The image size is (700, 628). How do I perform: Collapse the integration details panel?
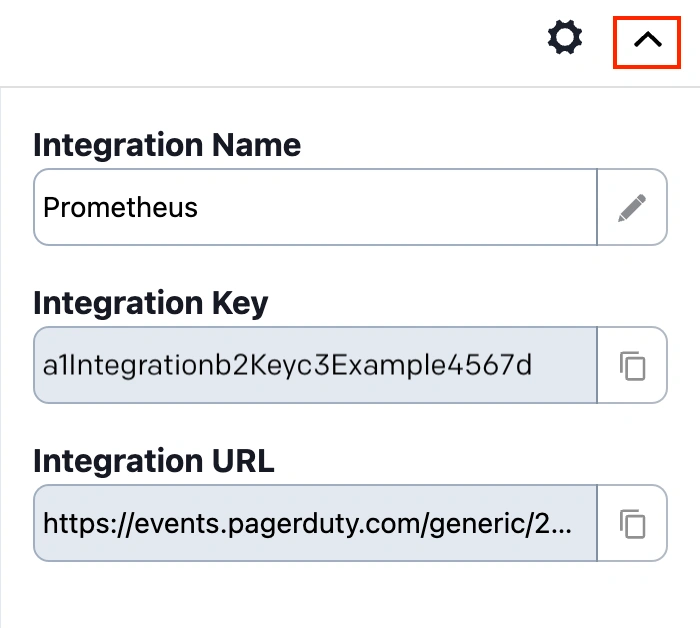[648, 40]
